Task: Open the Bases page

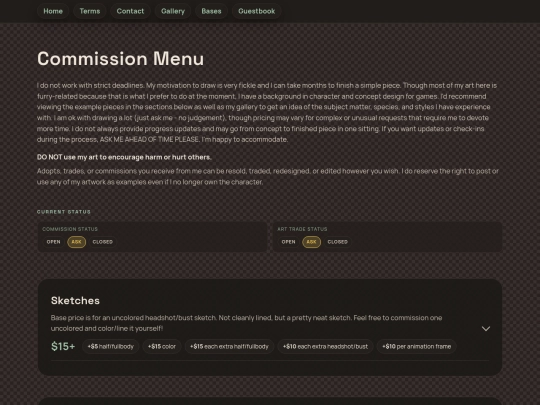Action: tap(211, 11)
